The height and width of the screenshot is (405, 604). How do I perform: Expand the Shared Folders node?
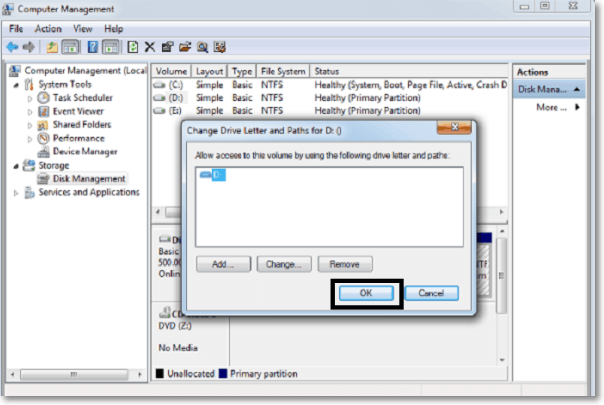pyautogui.click(x=30, y=126)
